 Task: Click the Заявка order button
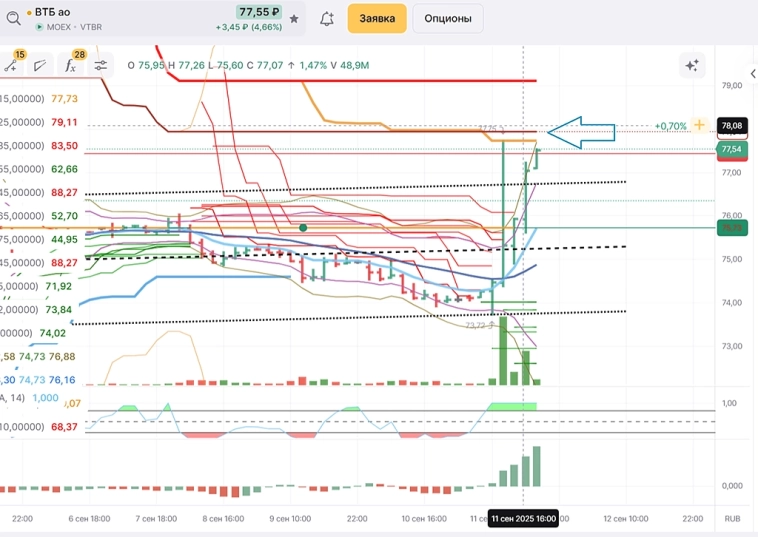[x=377, y=18]
